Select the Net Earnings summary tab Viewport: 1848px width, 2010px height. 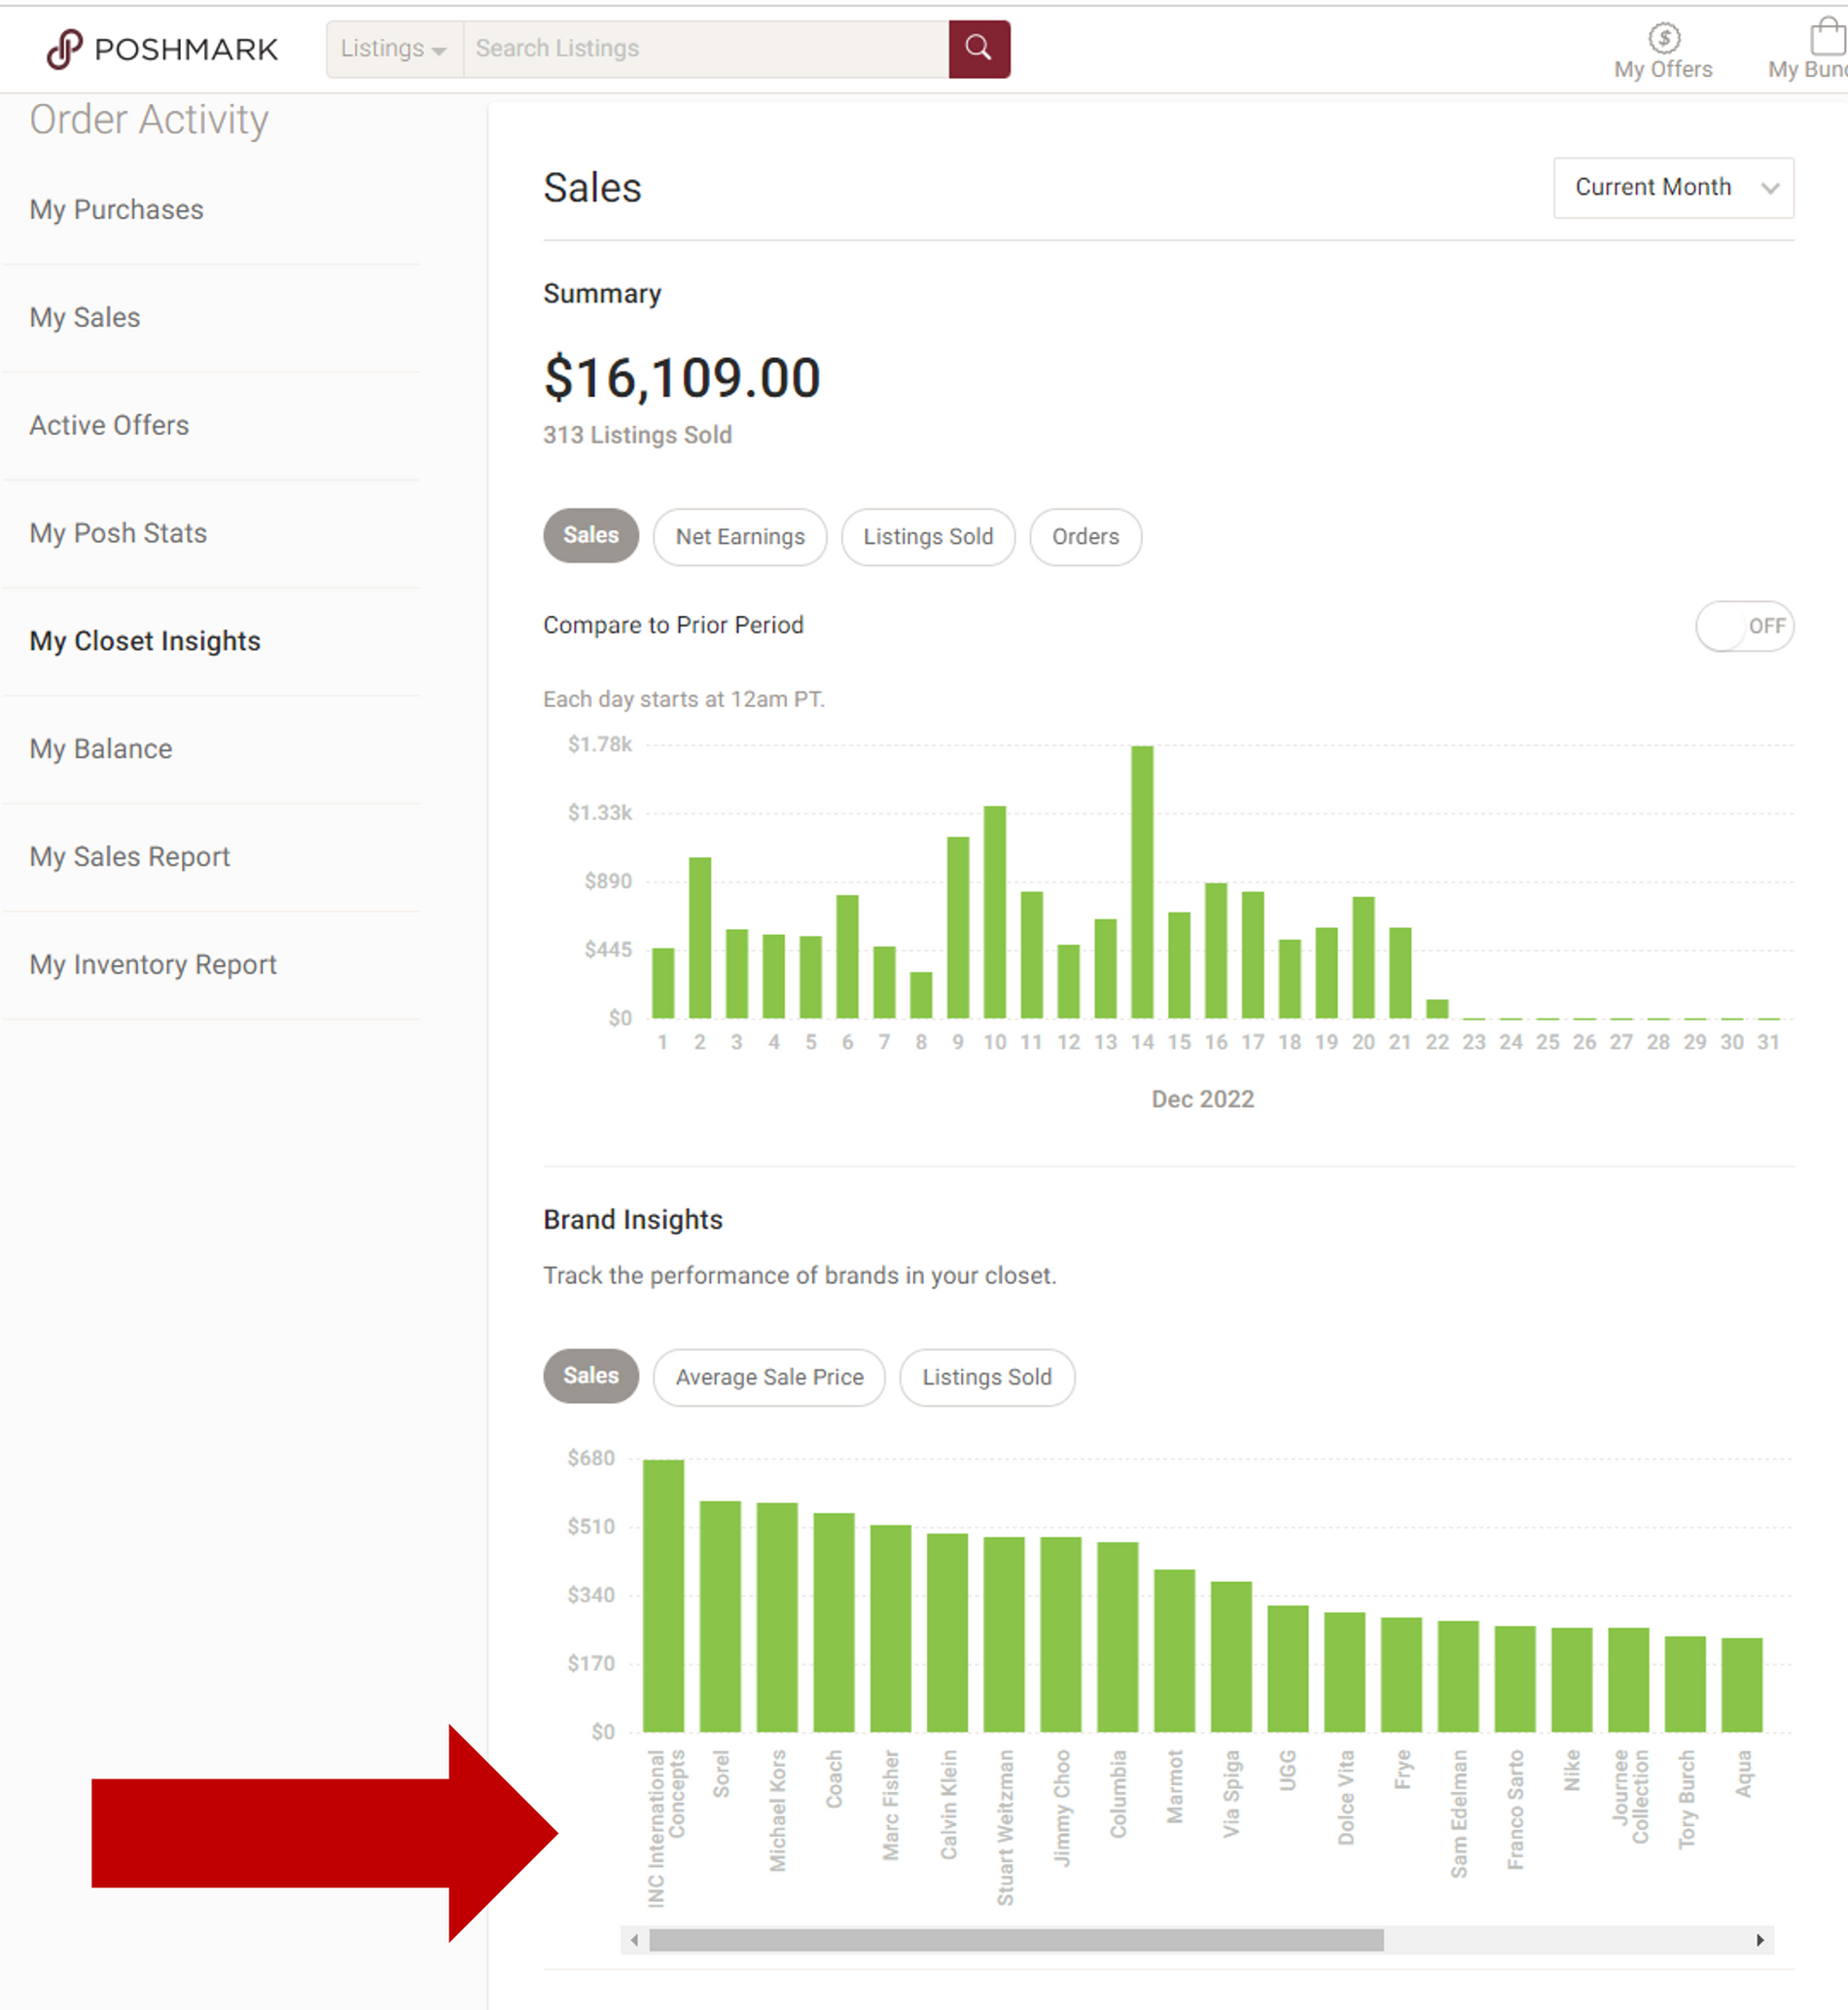(740, 537)
